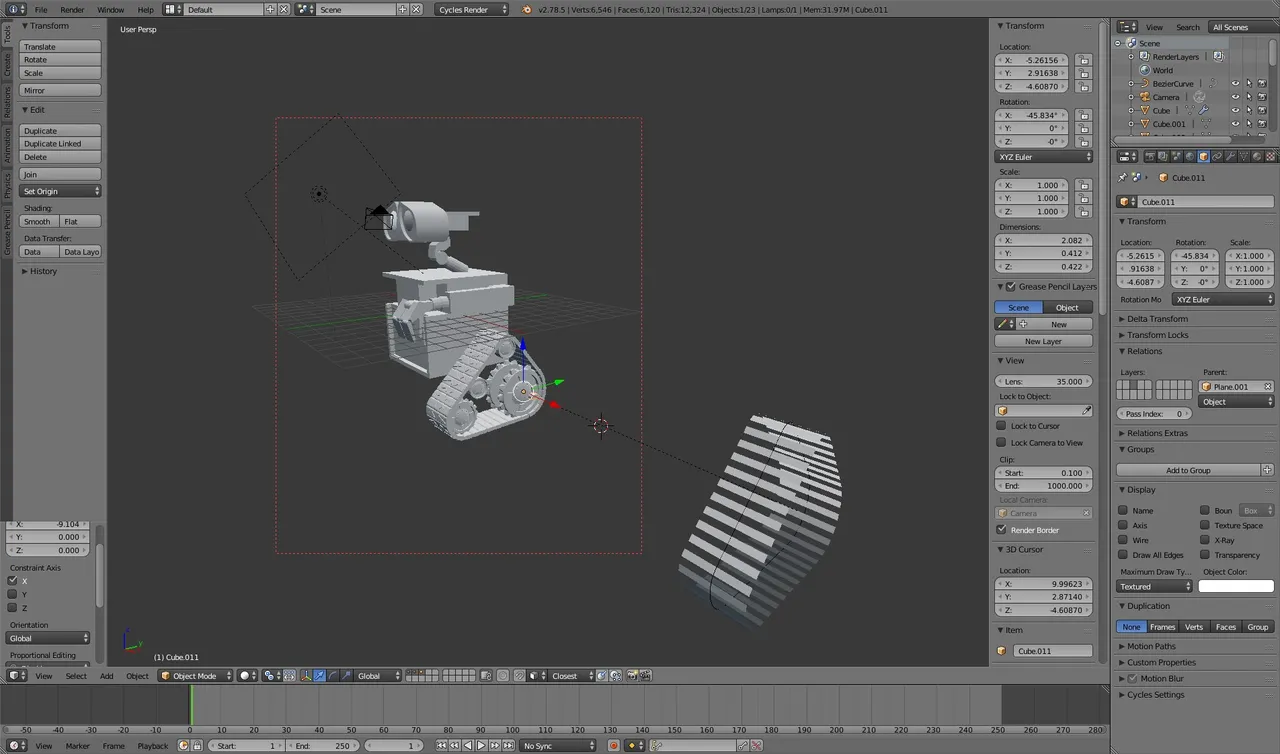Enable Lock to Cursor checkbox
Viewport: 1280px width, 754px height.
1002,426
